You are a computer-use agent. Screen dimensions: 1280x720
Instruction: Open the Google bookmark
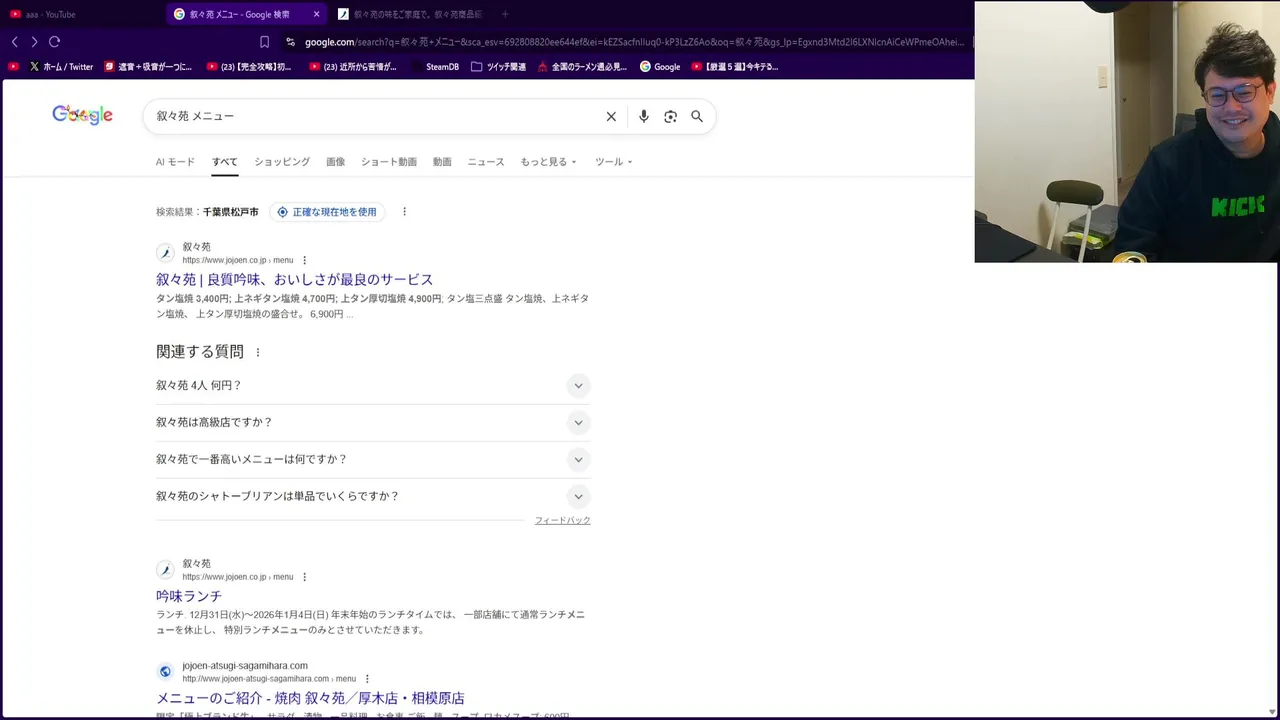(660, 67)
